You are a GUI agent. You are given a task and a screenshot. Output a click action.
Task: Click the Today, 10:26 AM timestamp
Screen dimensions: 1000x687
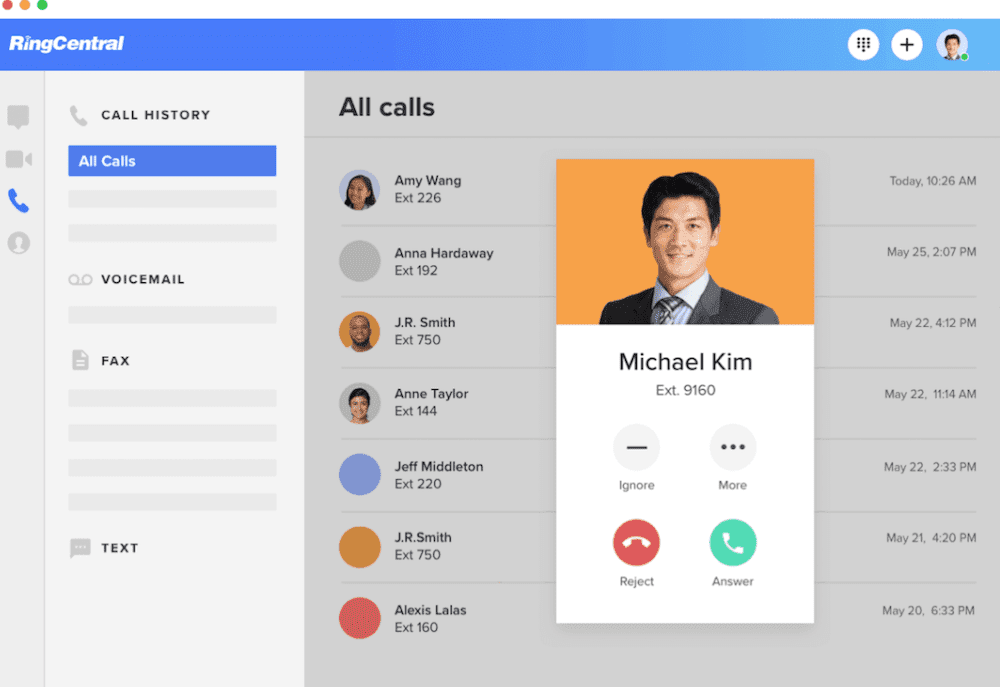(x=932, y=181)
